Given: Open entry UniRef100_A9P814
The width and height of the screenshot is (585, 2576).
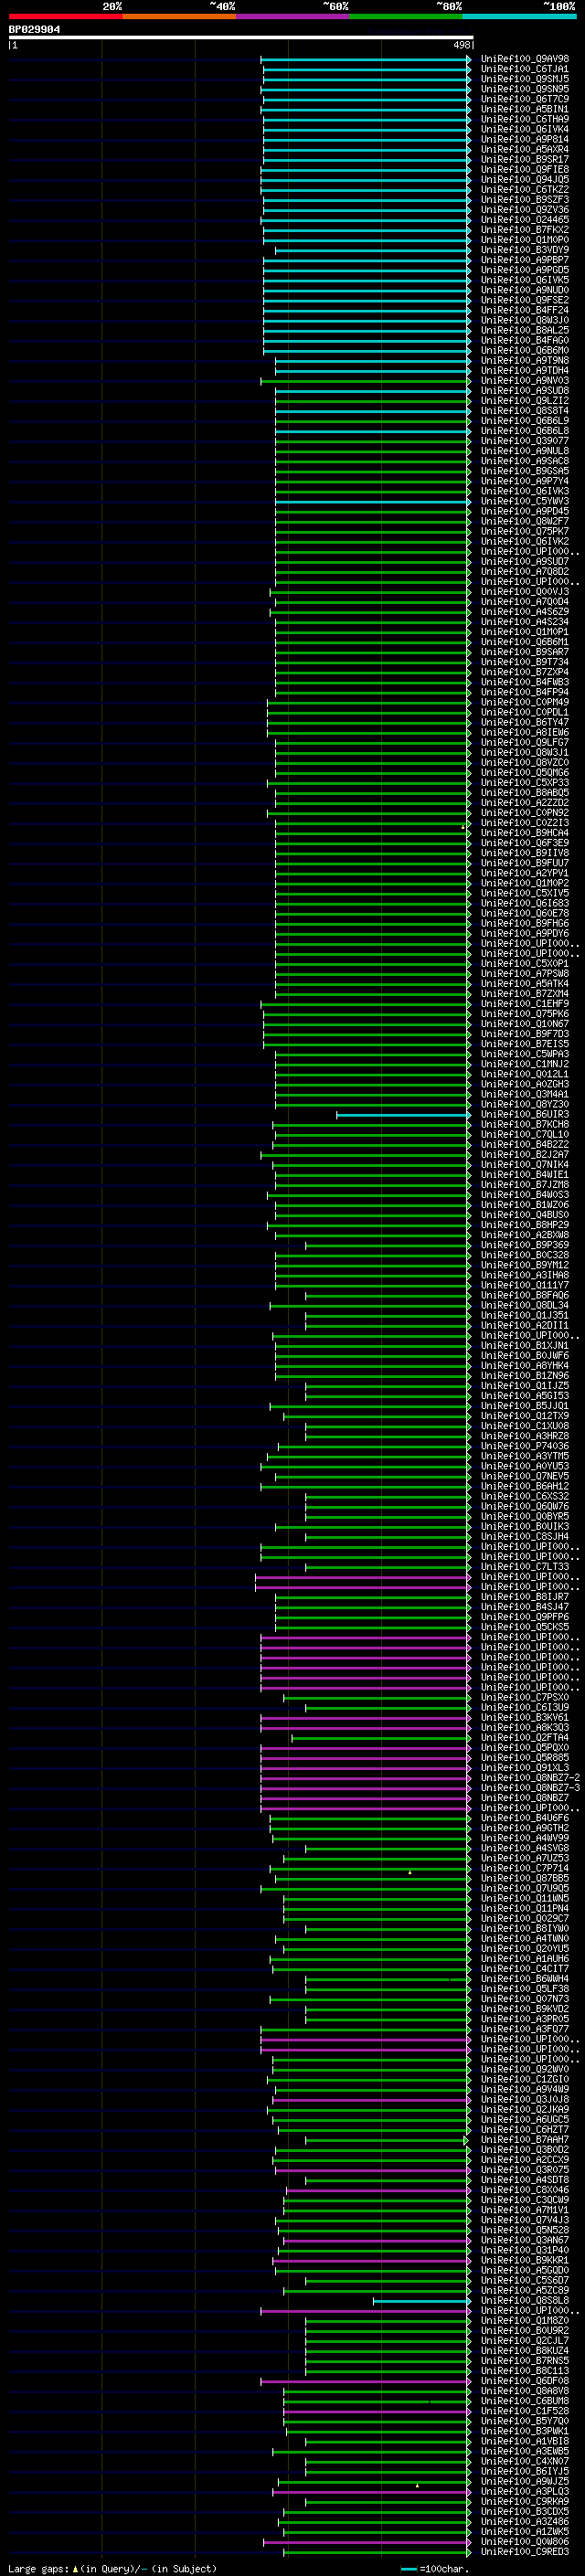Looking at the screenshot, I should click(525, 139).
